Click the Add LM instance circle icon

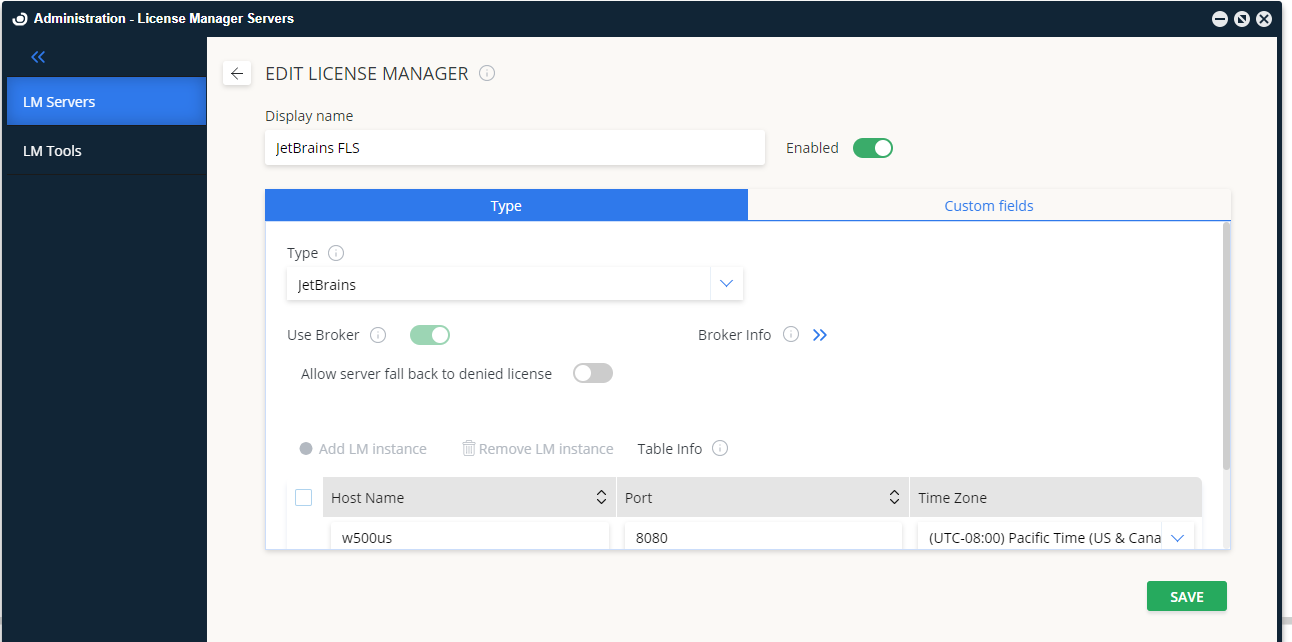pos(306,448)
